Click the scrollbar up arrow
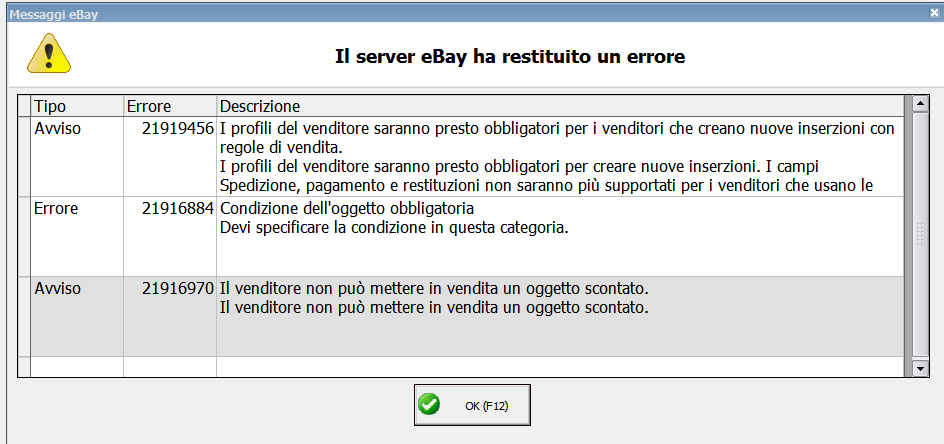This screenshot has height=444, width=944. (x=919, y=104)
